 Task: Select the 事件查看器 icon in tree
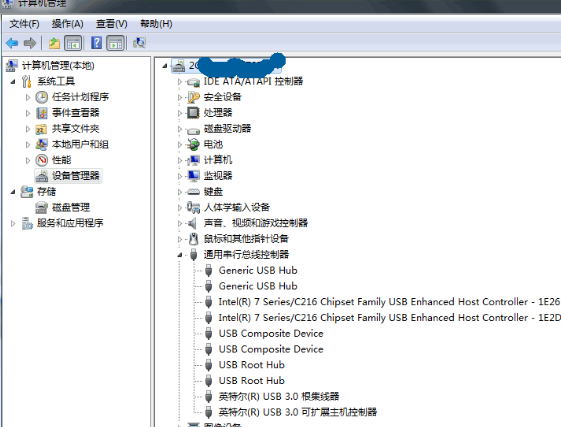pos(42,113)
